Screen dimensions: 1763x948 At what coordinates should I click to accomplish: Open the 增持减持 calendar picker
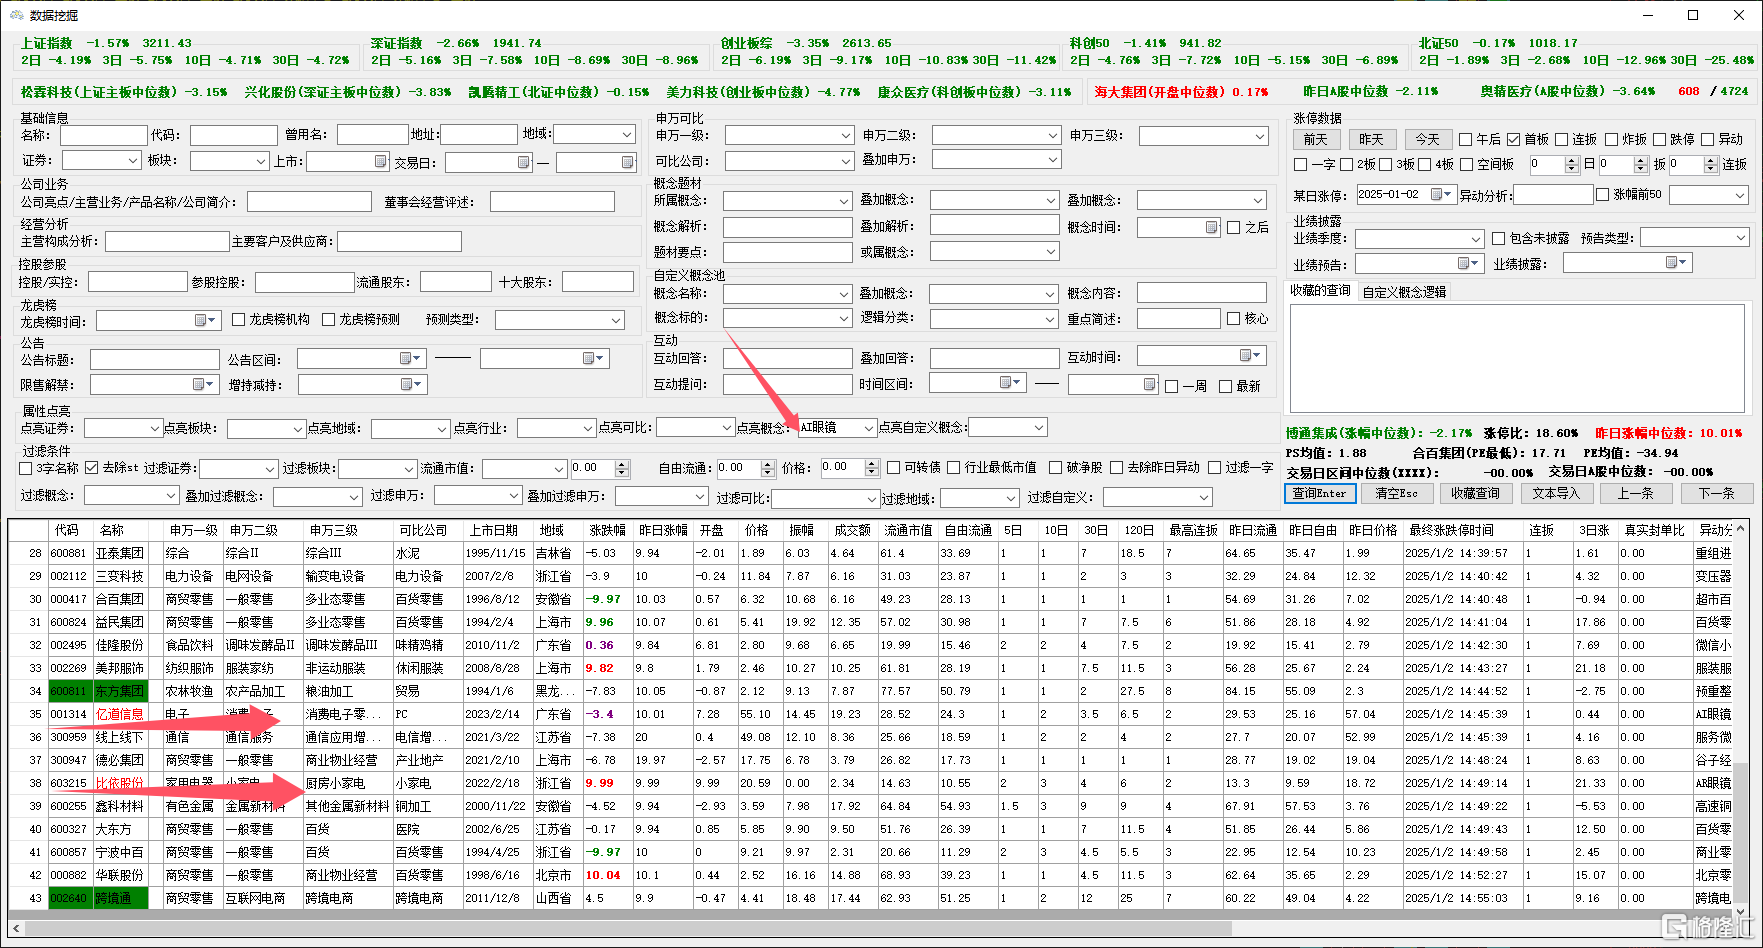pyautogui.click(x=411, y=384)
